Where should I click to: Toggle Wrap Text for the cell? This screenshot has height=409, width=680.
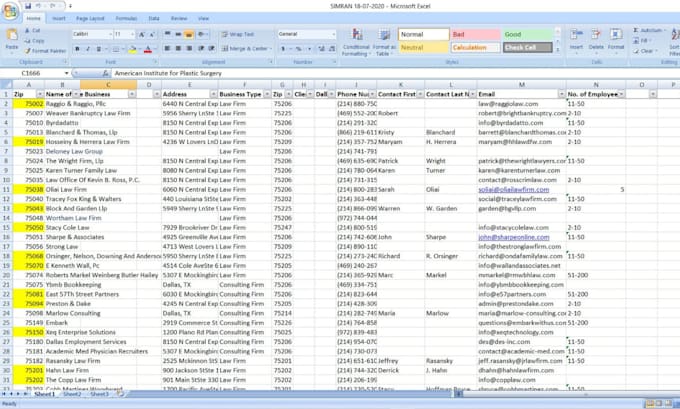tap(237, 34)
